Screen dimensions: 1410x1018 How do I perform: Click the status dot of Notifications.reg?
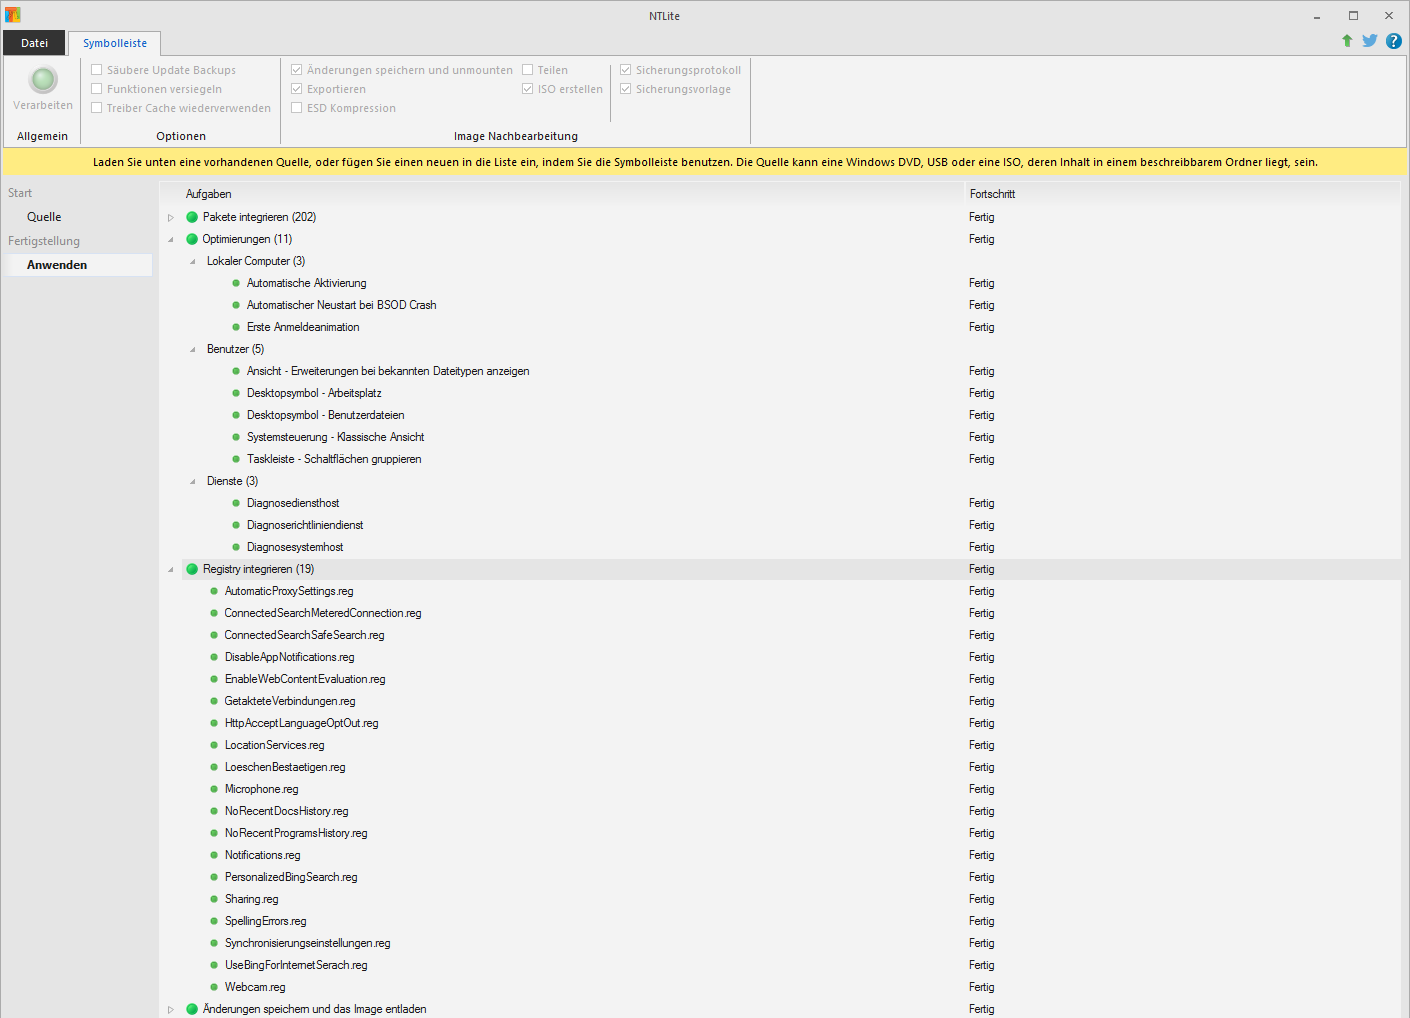[x=214, y=855]
